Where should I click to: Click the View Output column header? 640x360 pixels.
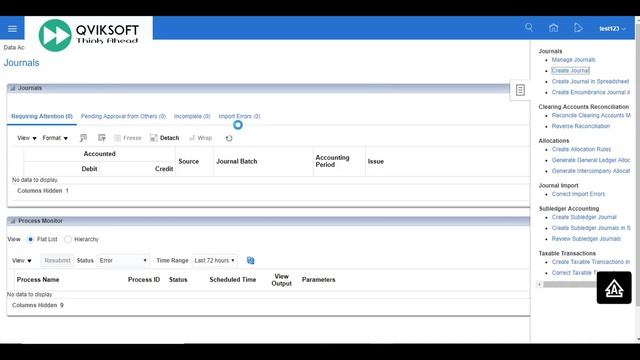tap(282, 280)
